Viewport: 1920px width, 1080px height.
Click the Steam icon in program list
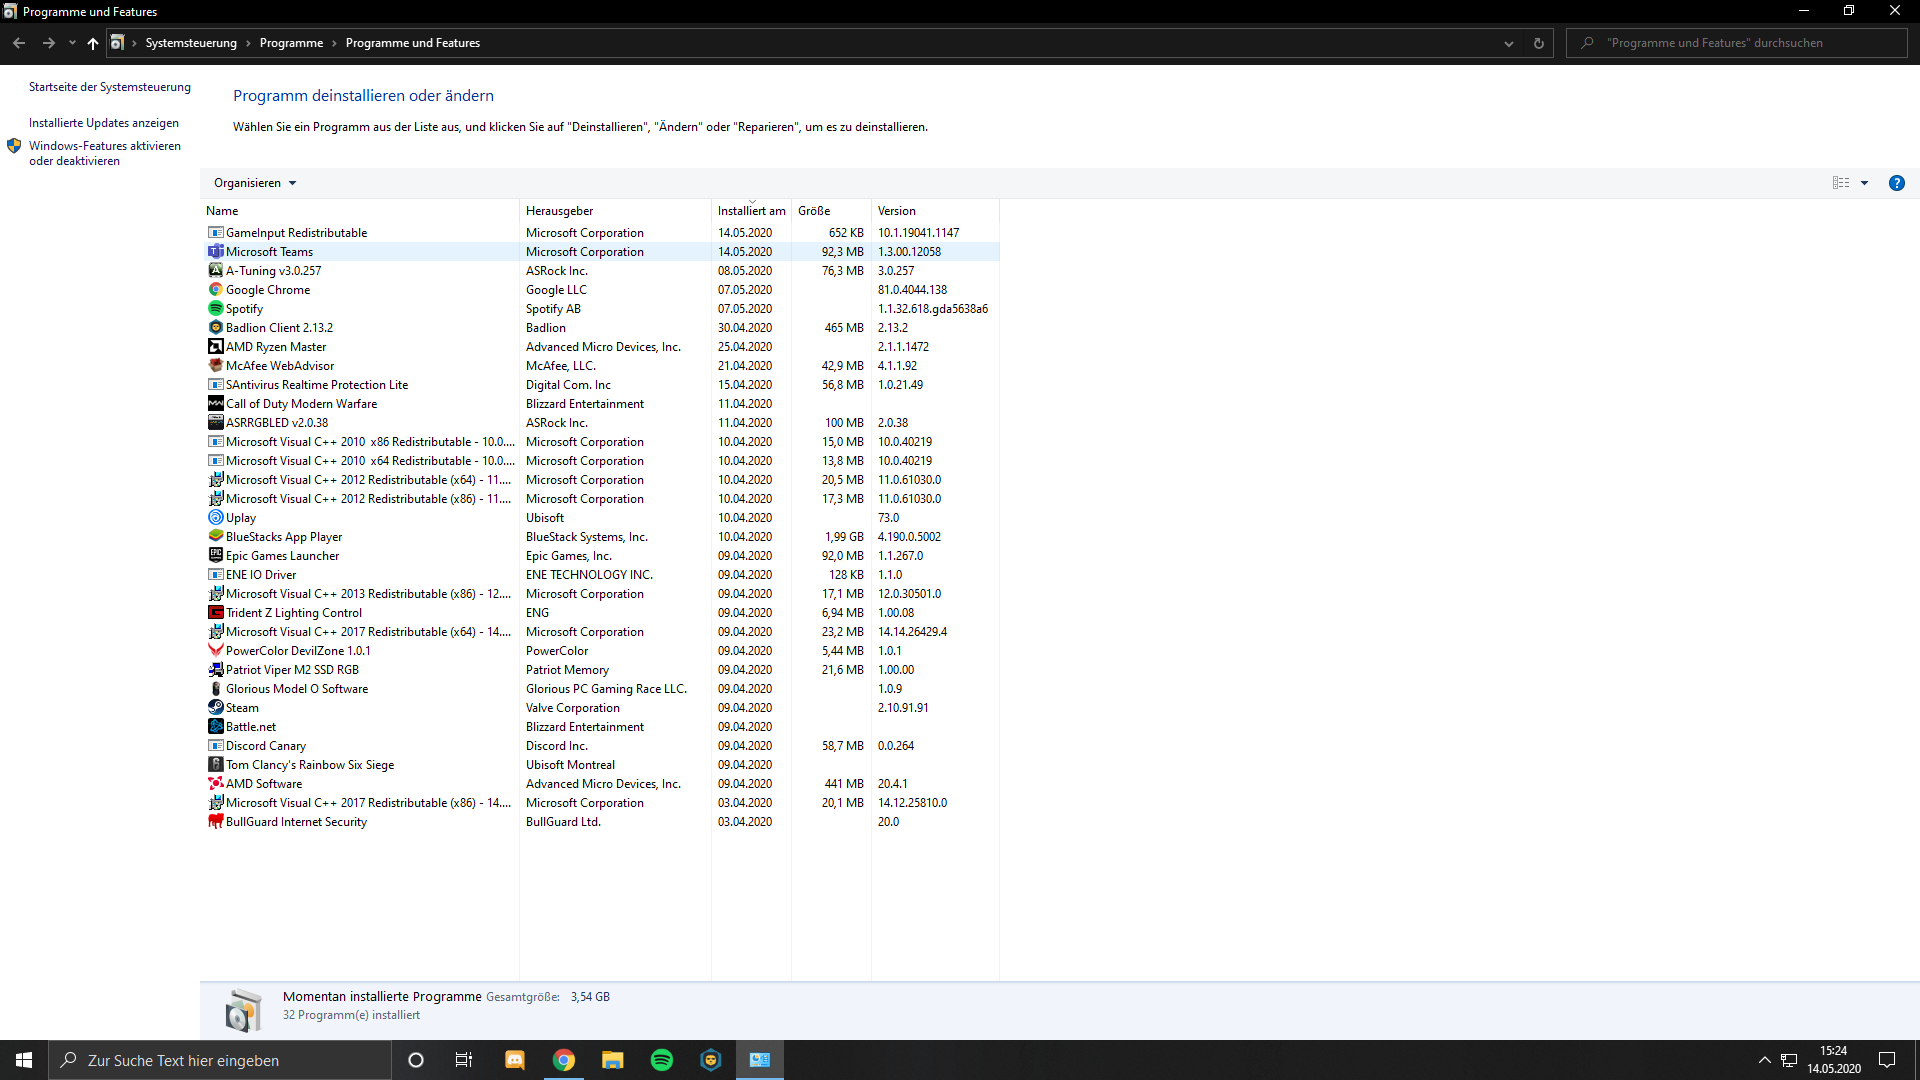coord(215,707)
